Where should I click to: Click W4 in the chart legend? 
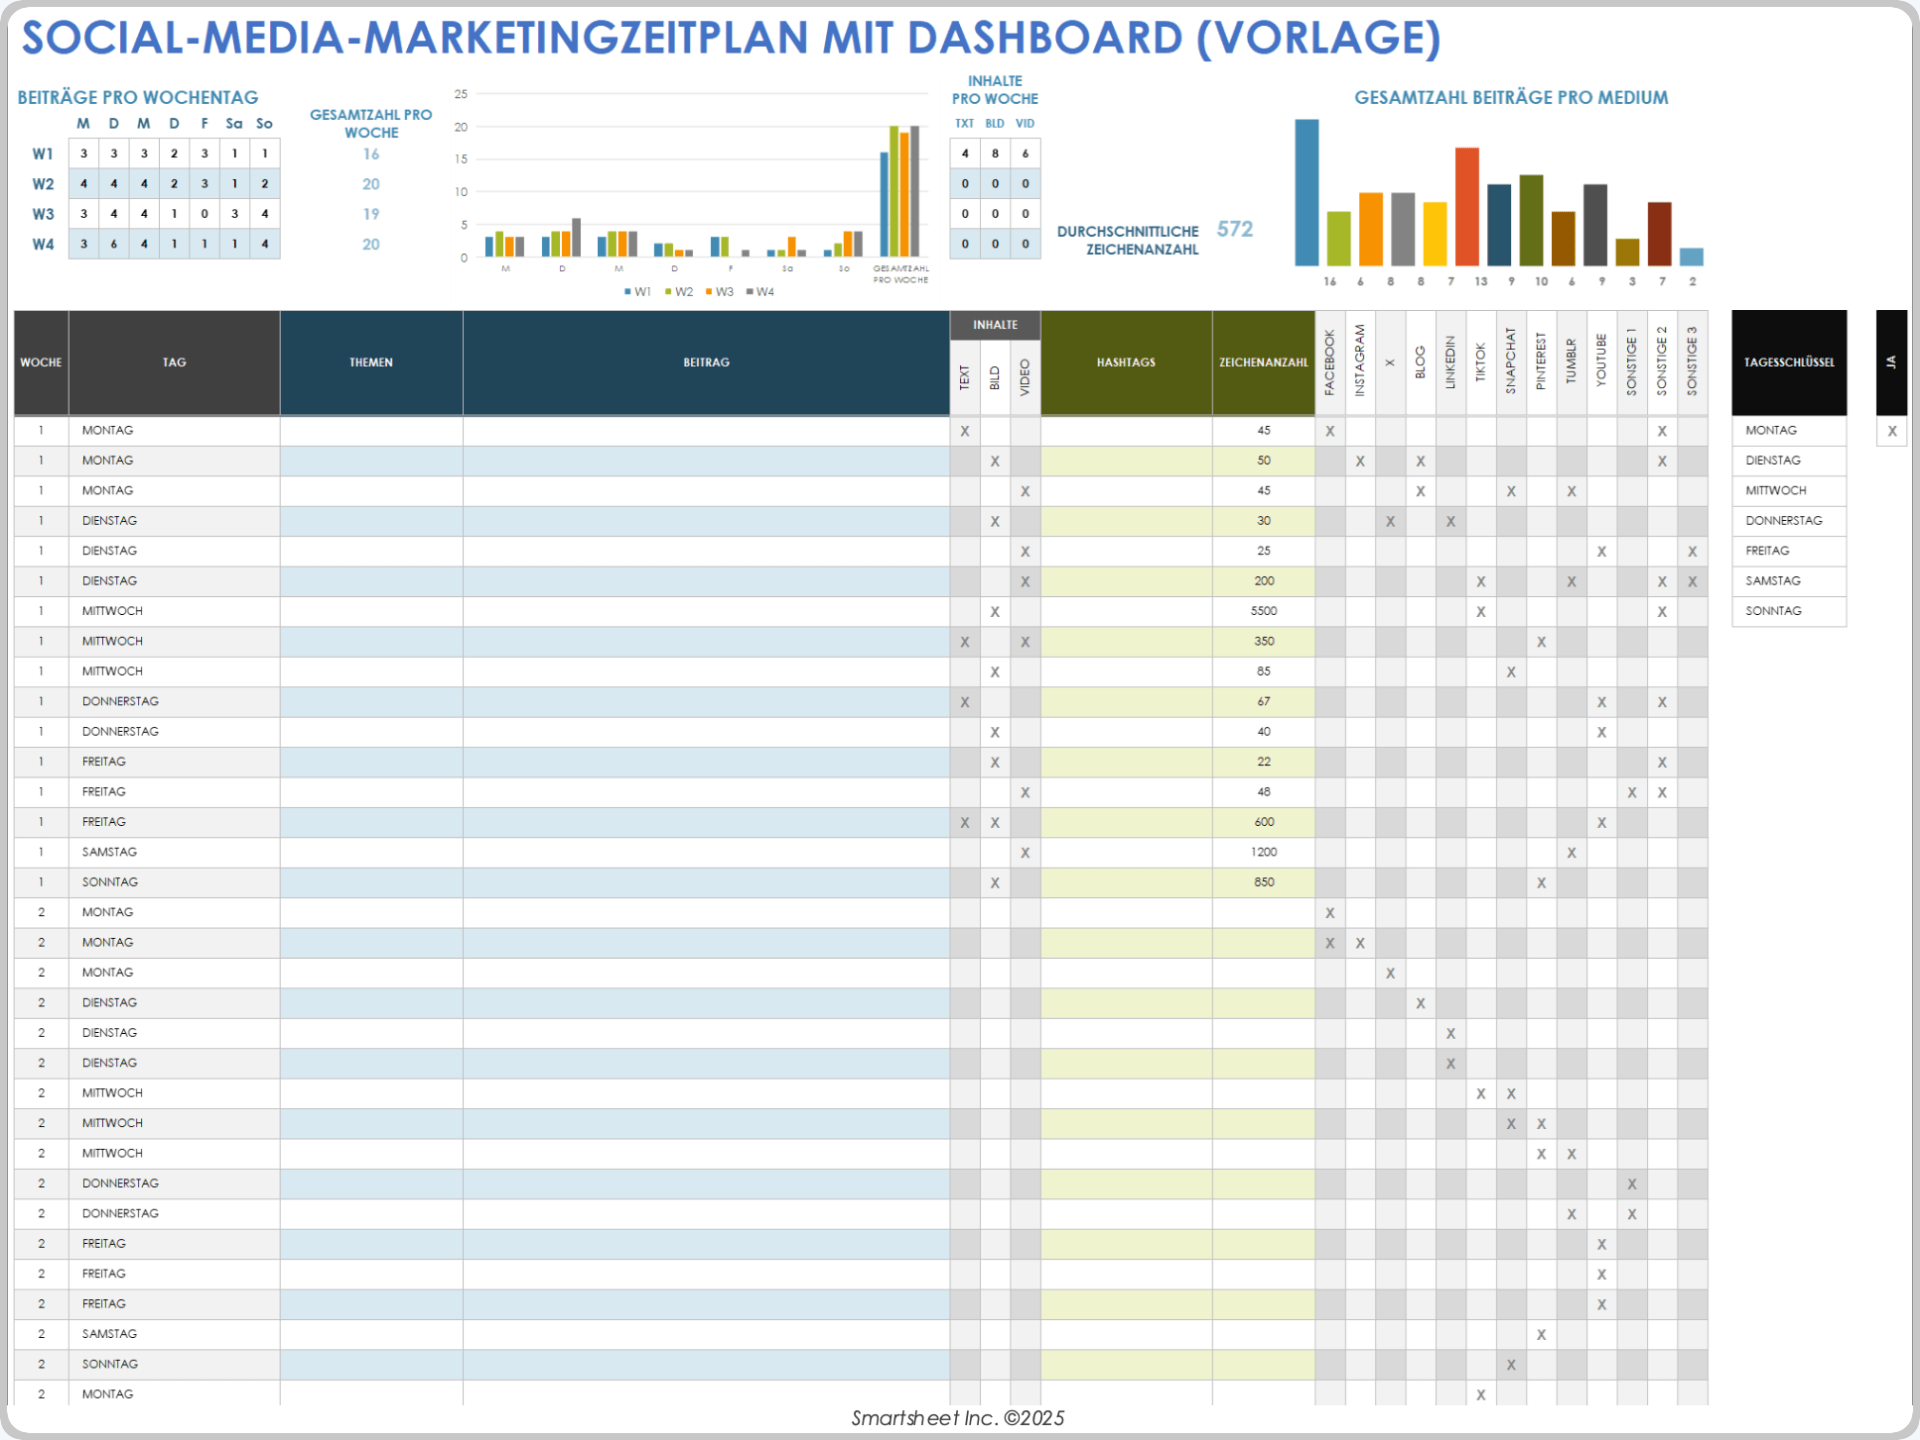pyautogui.click(x=761, y=292)
